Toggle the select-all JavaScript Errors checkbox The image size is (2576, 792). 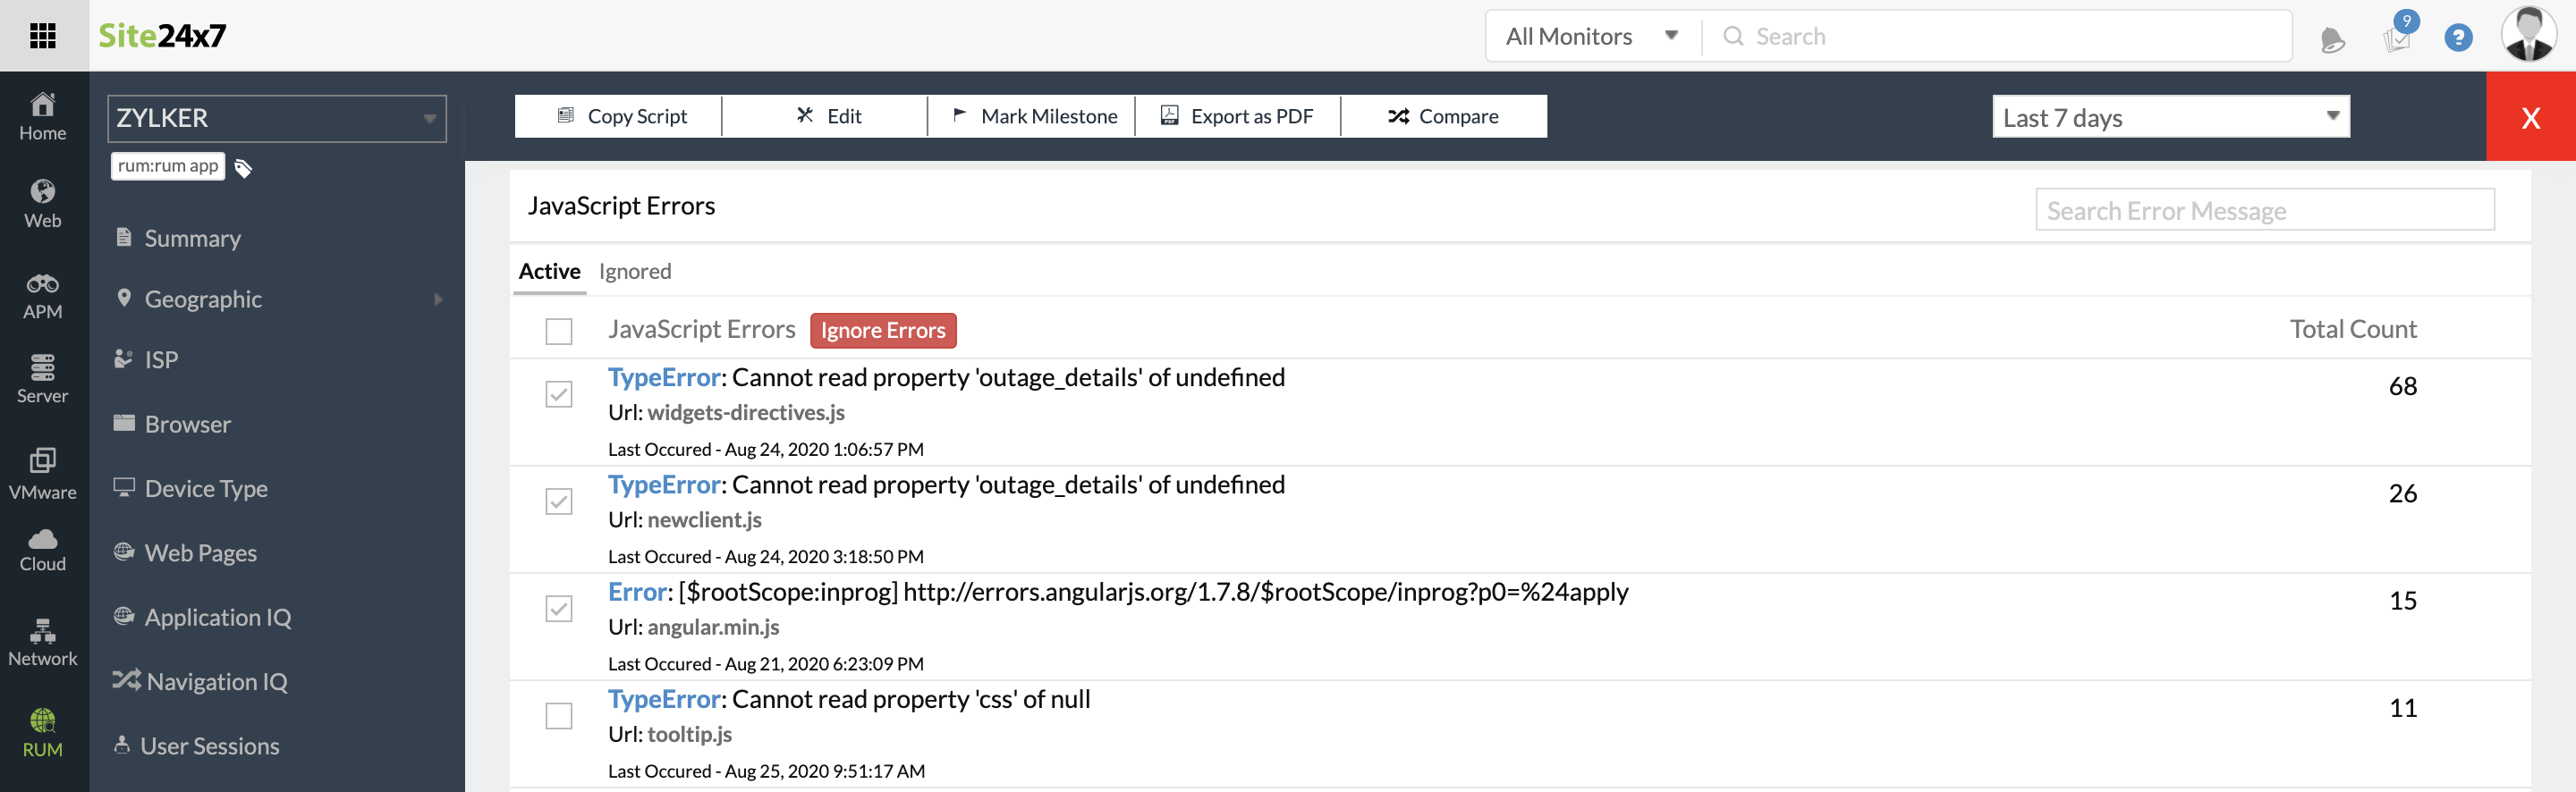559,331
